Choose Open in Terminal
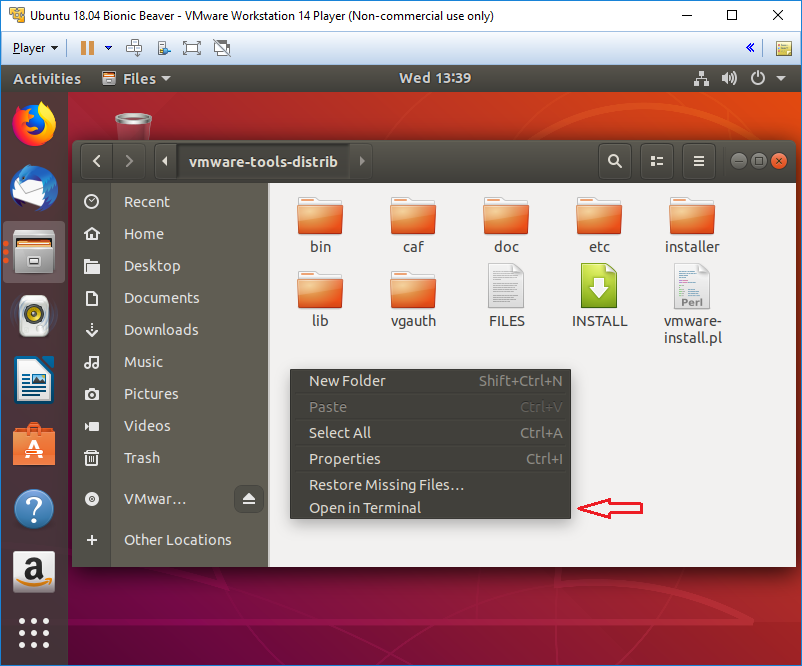802x666 pixels. pos(431,508)
